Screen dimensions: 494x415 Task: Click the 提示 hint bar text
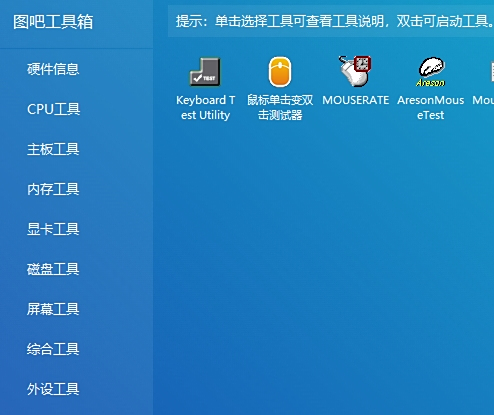[335, 21]
